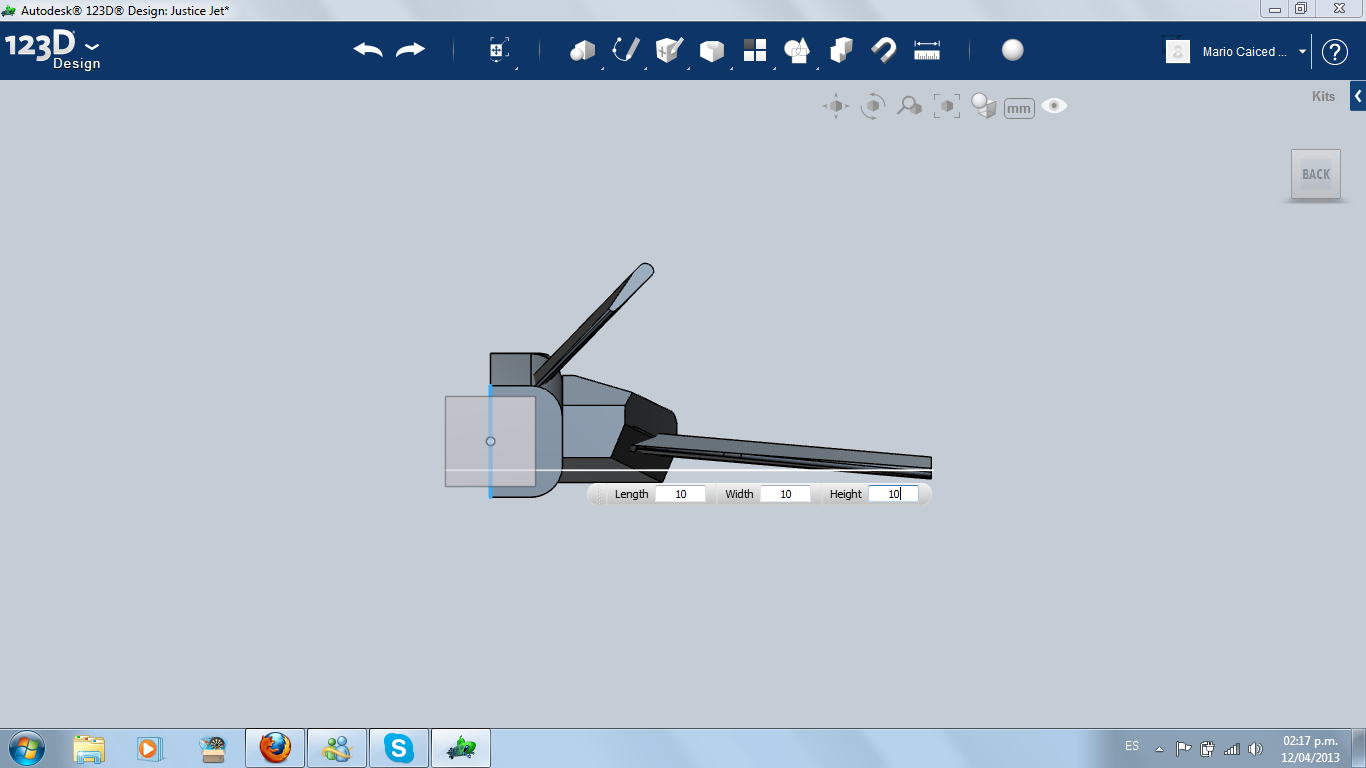Open the Windows Start menu
This screenshot has width=1366, height=768.
27,748
